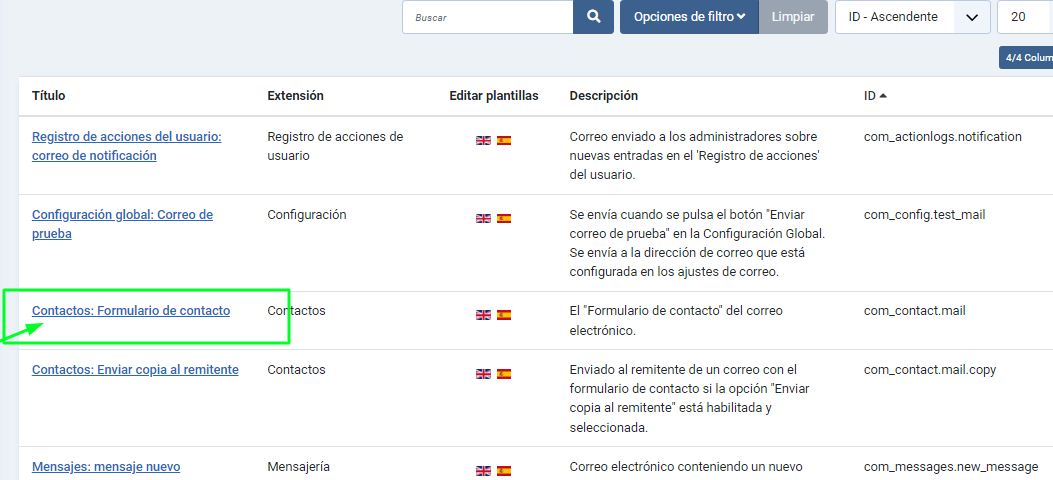Open Spanish flag for Configuración global row
Screen dimensions: 1053x480
pos(504,218)
